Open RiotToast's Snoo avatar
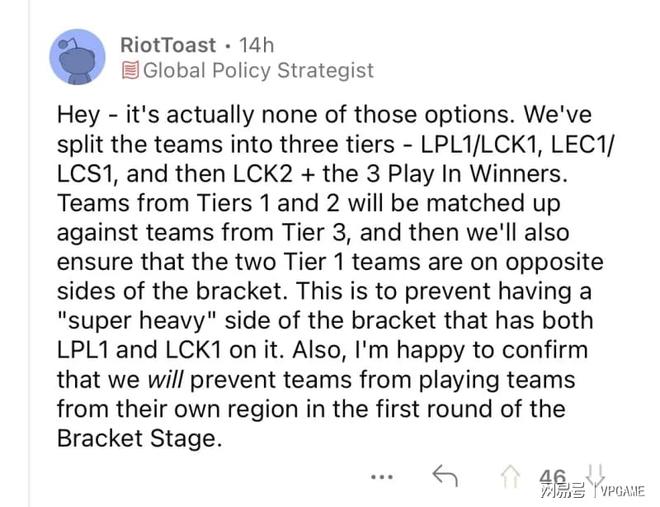This screenshot has width=660, height=507. 77,57
